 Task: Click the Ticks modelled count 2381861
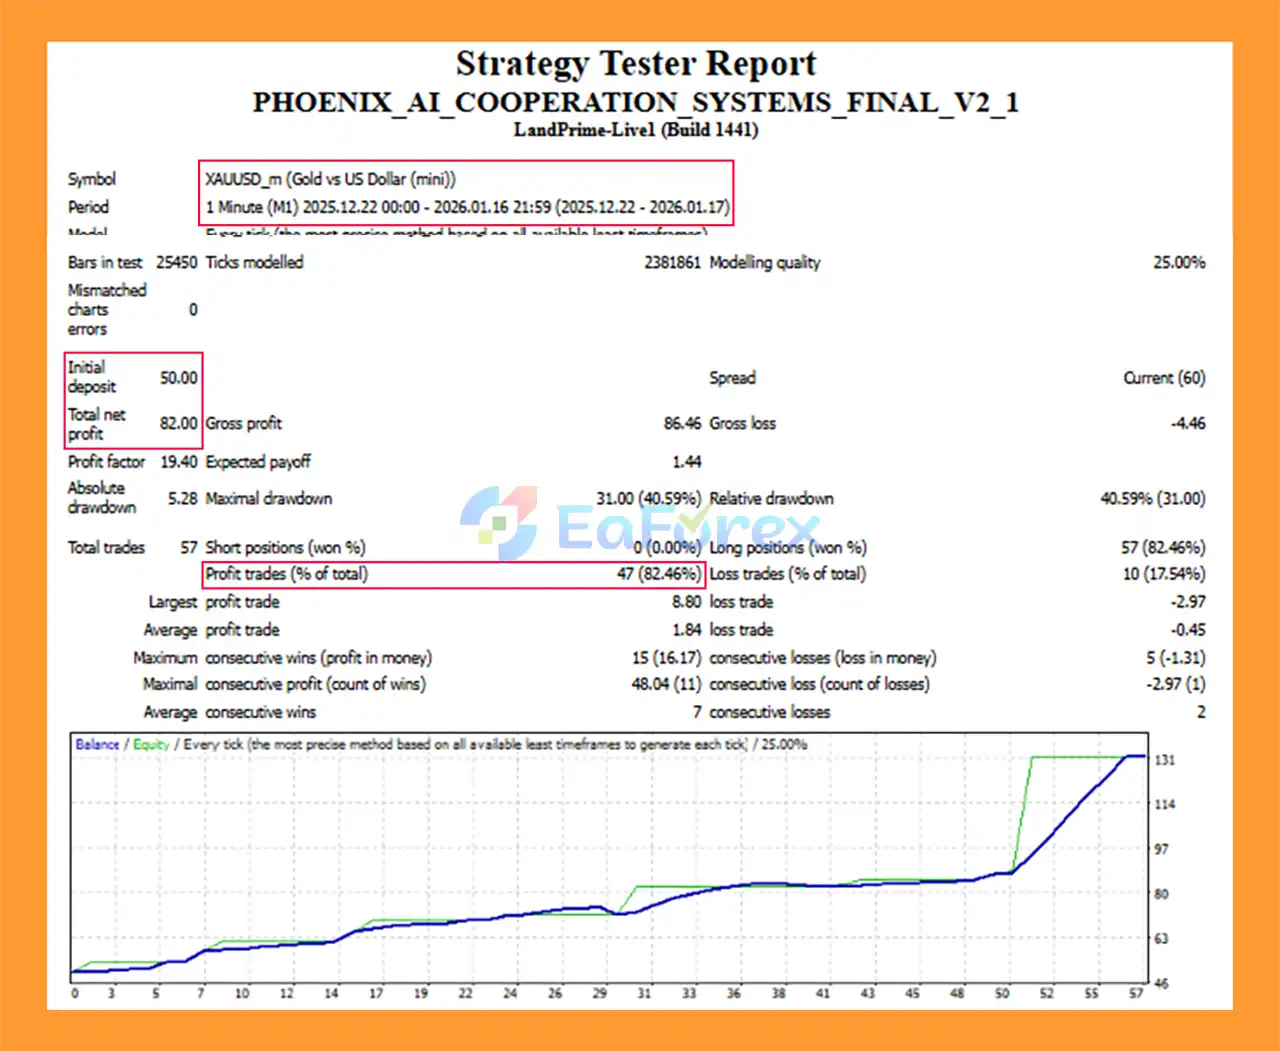click(672, 262)
